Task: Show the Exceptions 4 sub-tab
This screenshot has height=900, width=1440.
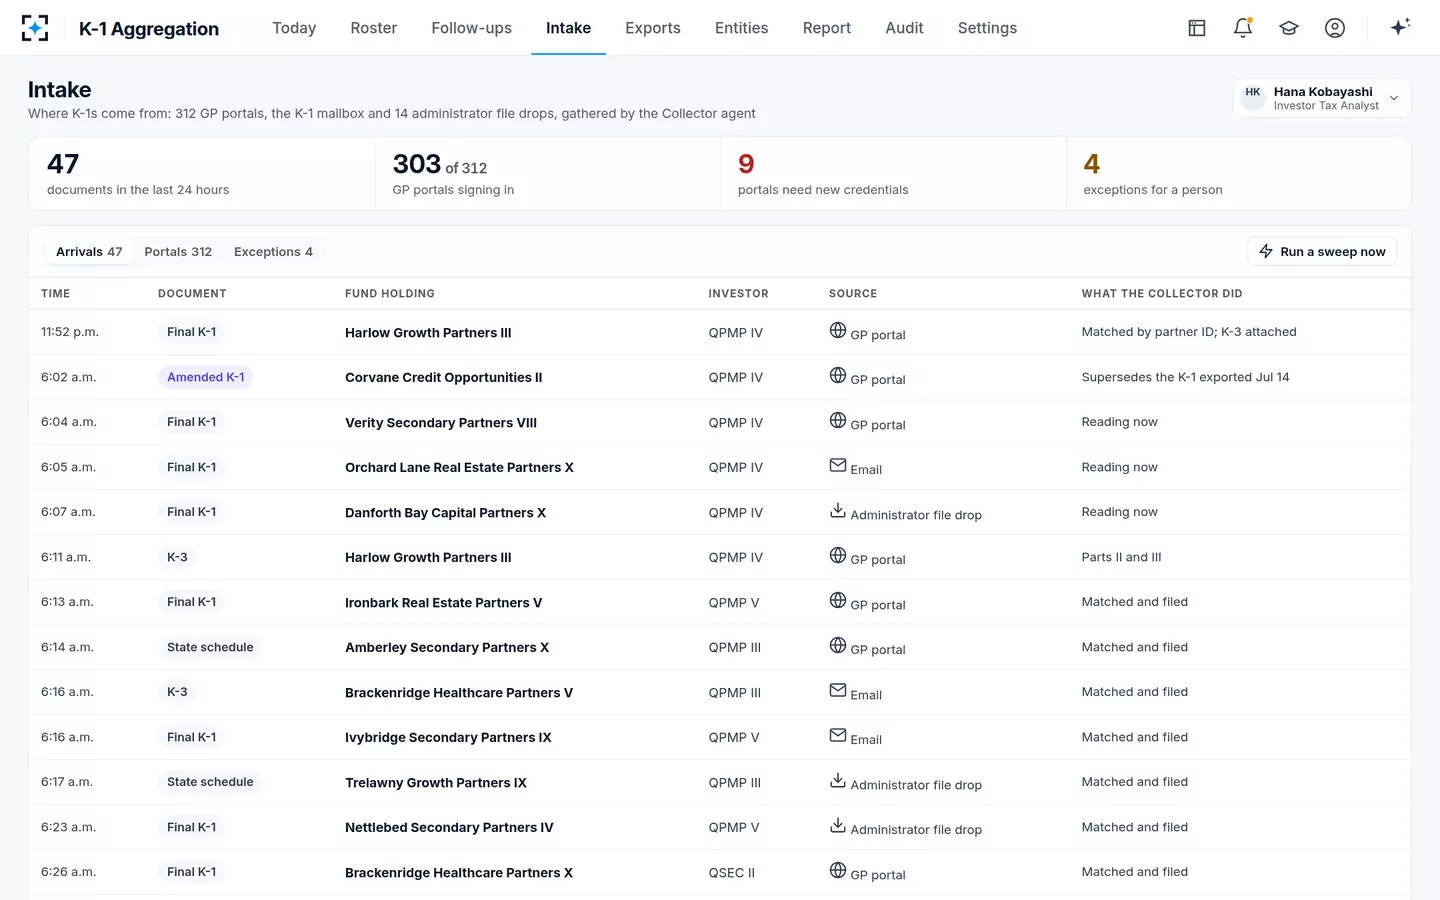Action: (273, 252)
